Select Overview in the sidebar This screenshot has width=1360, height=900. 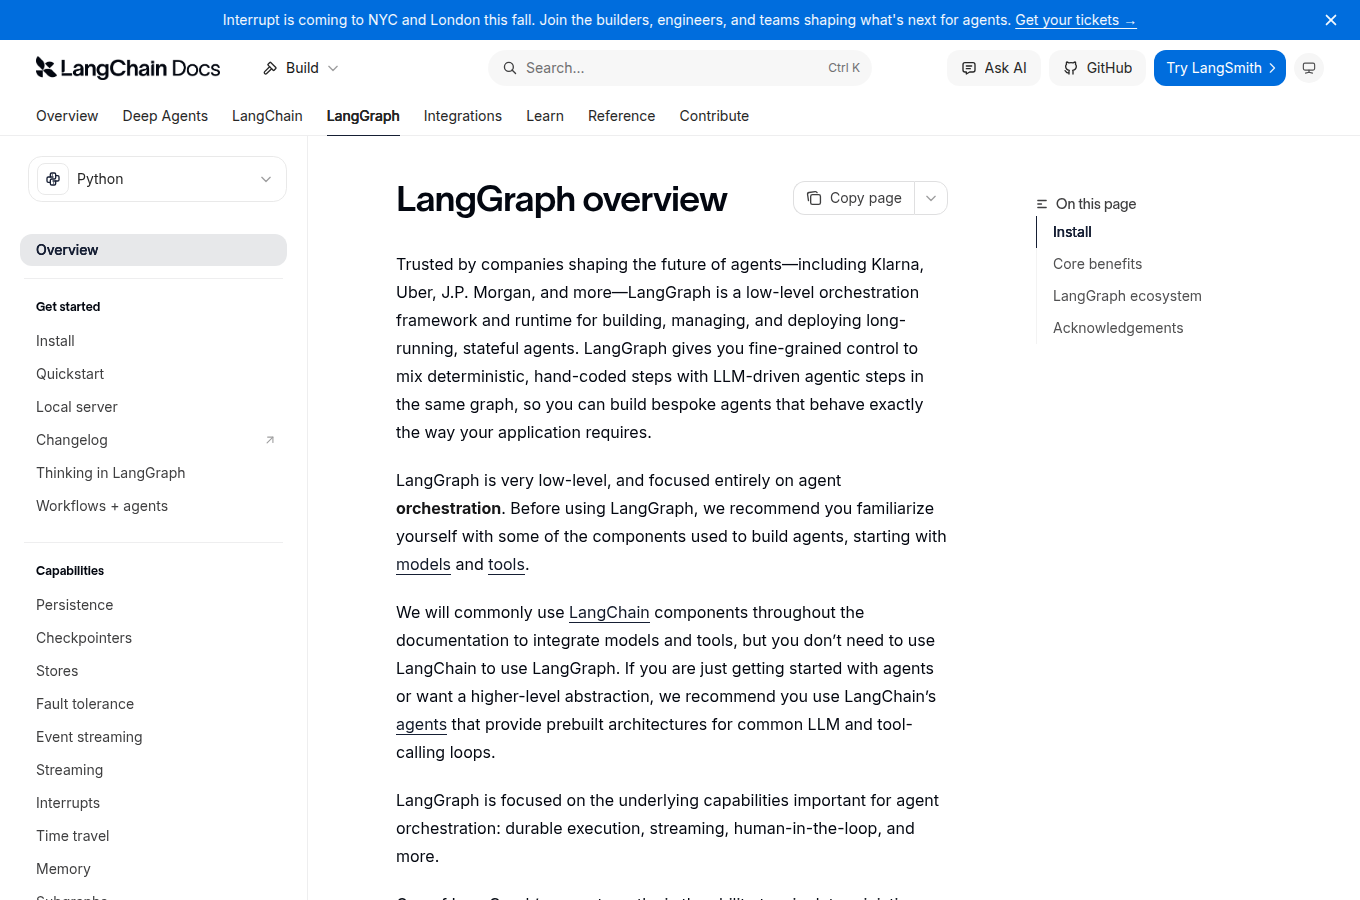(x=153, y=250)
